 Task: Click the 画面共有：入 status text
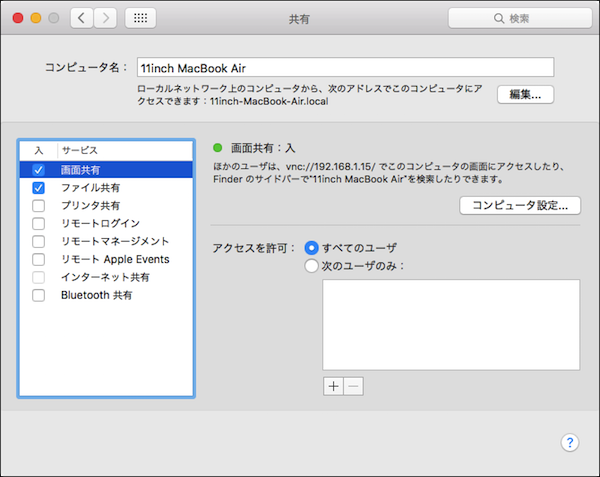click(x=263, y=148)
